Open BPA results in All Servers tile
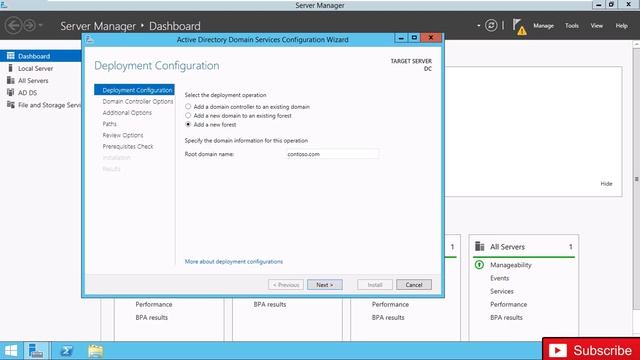 click(x=506, y=317)
